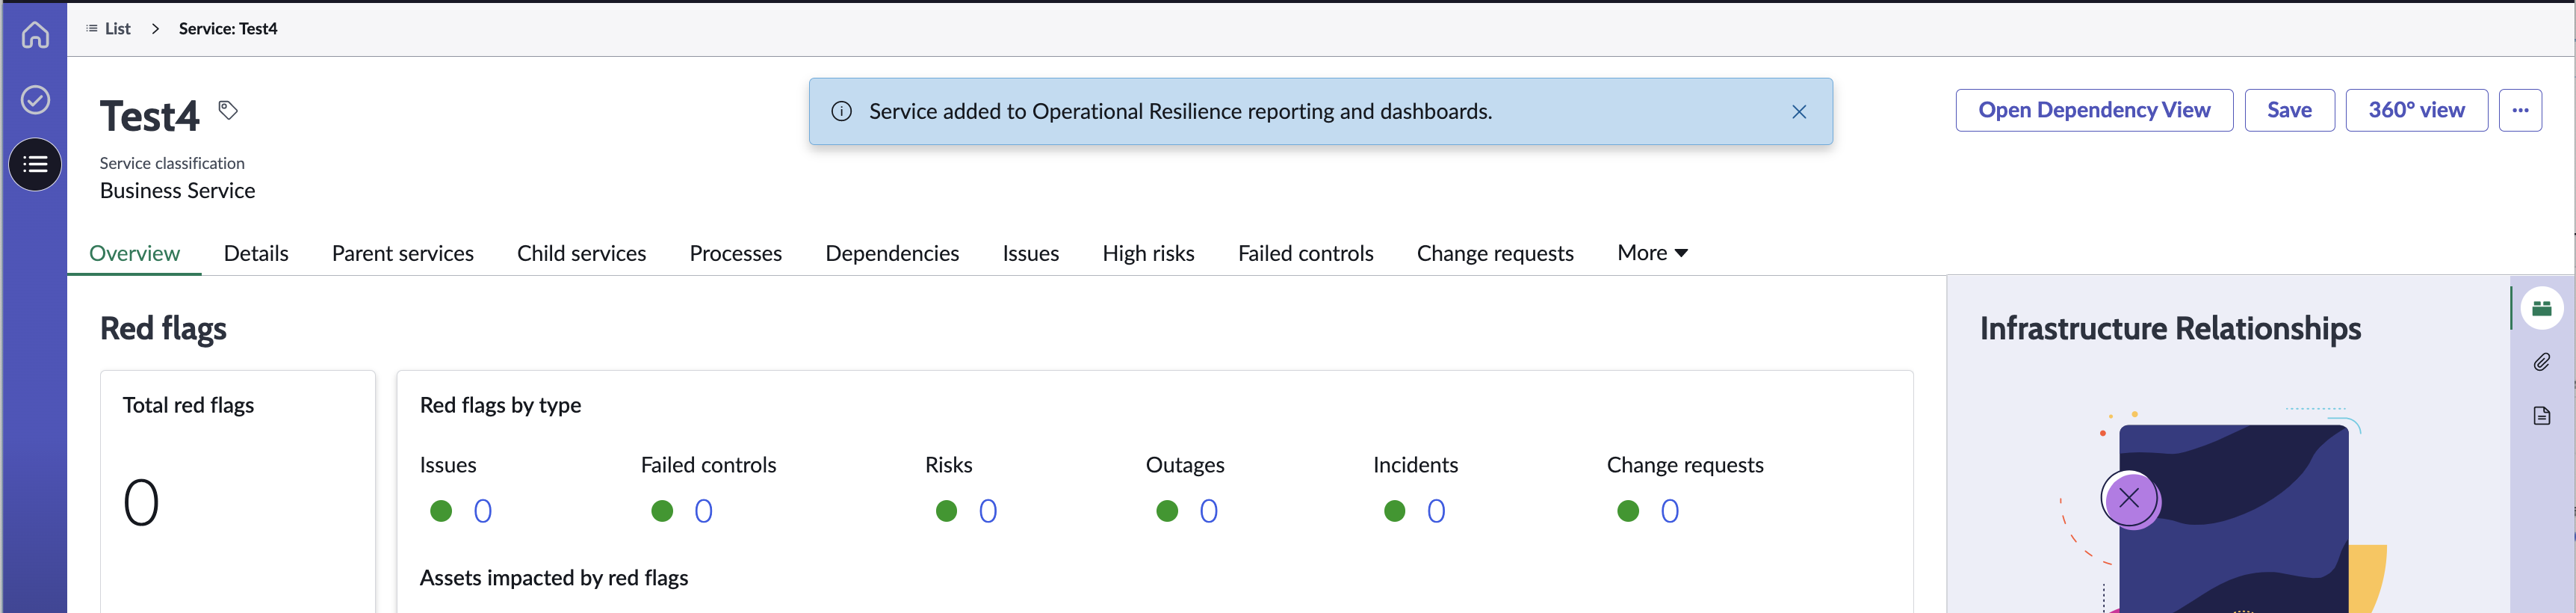Click the green status dot for Risks
This screenshot has height=613, width=2576.
(x=946, y=511)
